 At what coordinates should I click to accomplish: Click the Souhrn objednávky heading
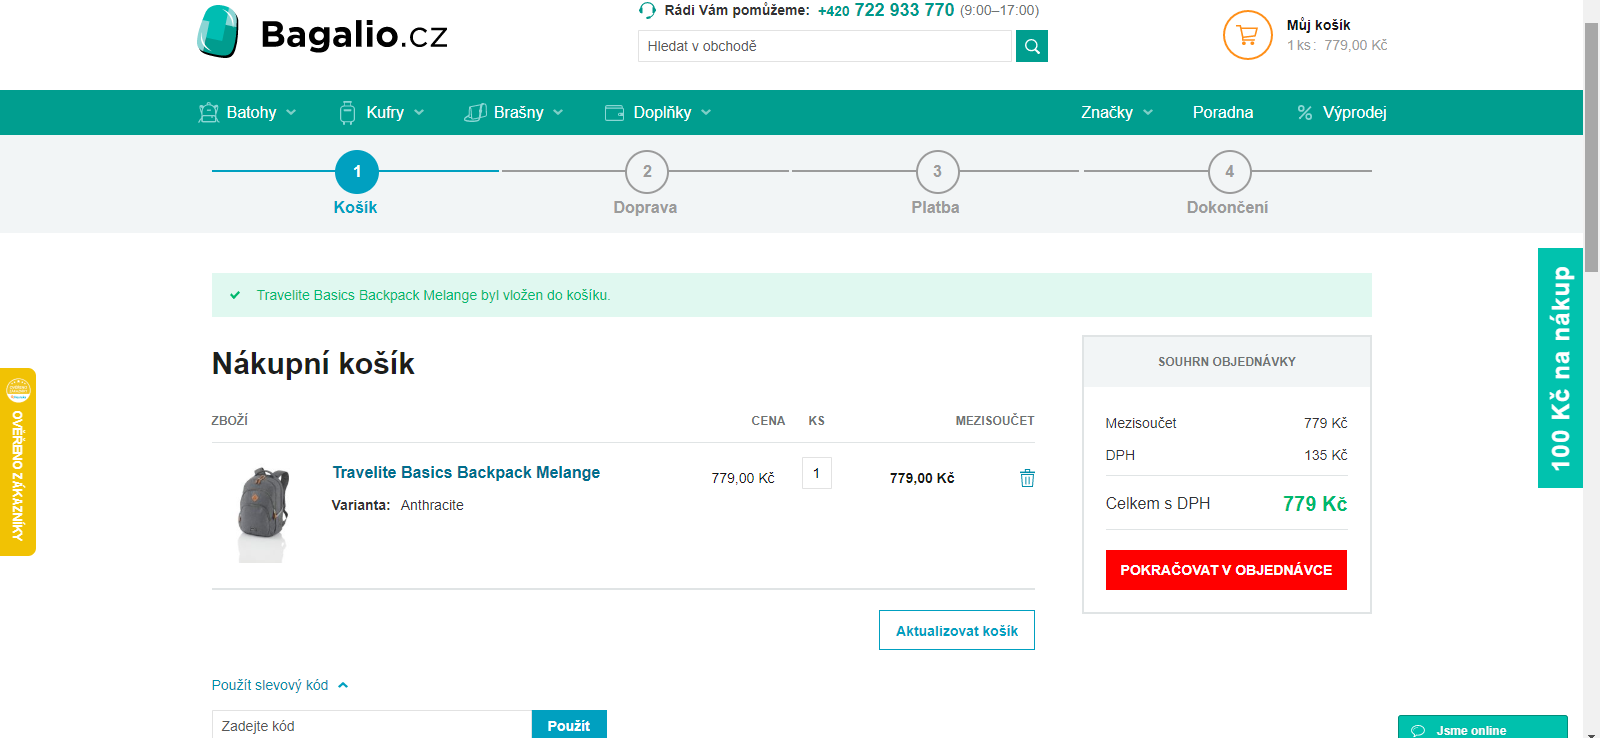pyautogui.click(x=1227, y=362)
